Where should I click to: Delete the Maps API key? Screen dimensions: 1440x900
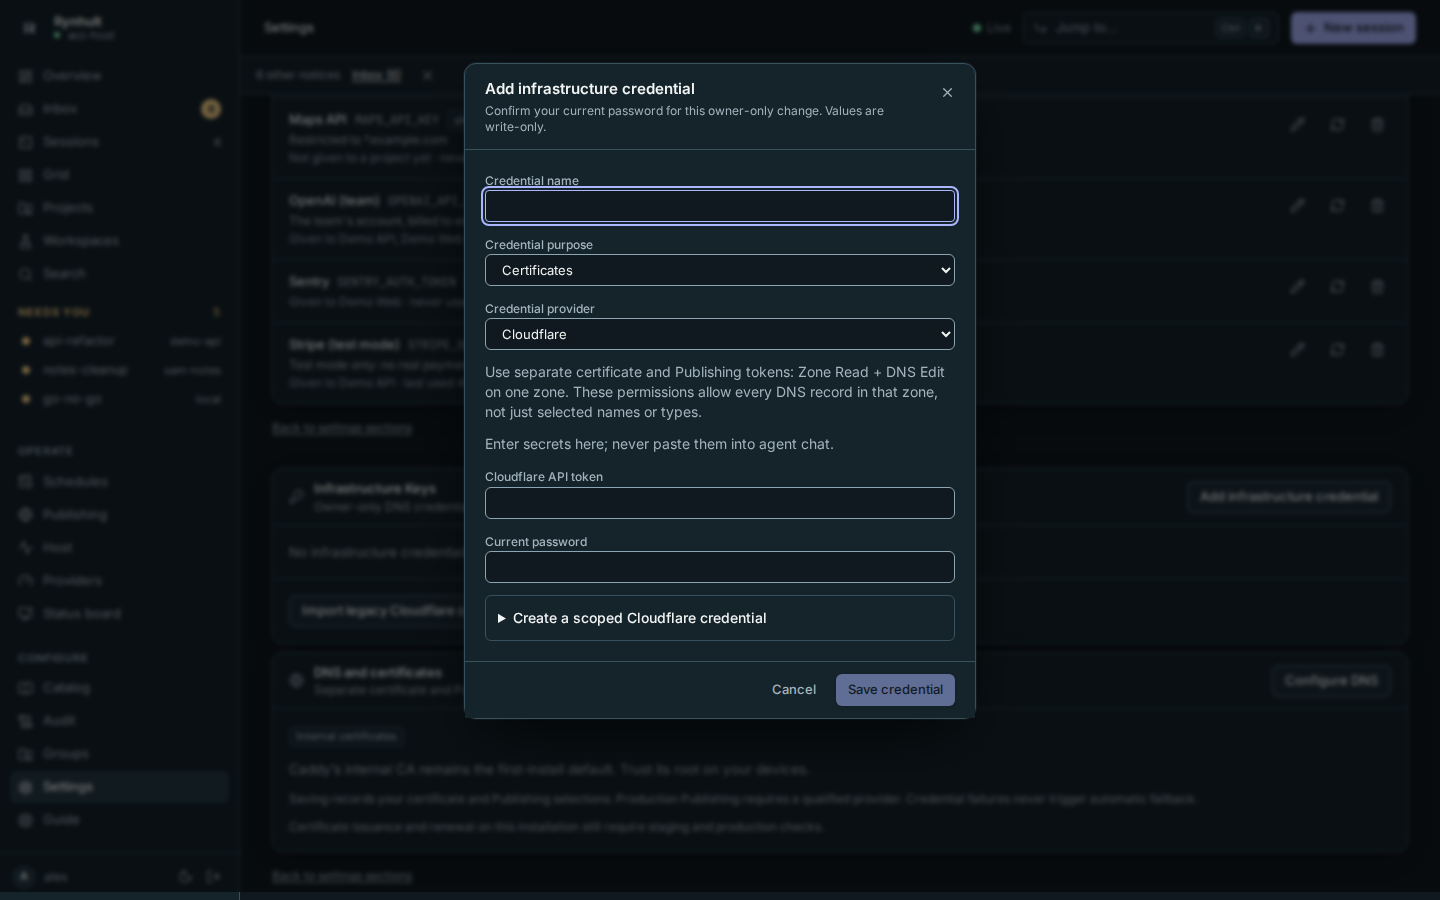tap(1377, 125)
